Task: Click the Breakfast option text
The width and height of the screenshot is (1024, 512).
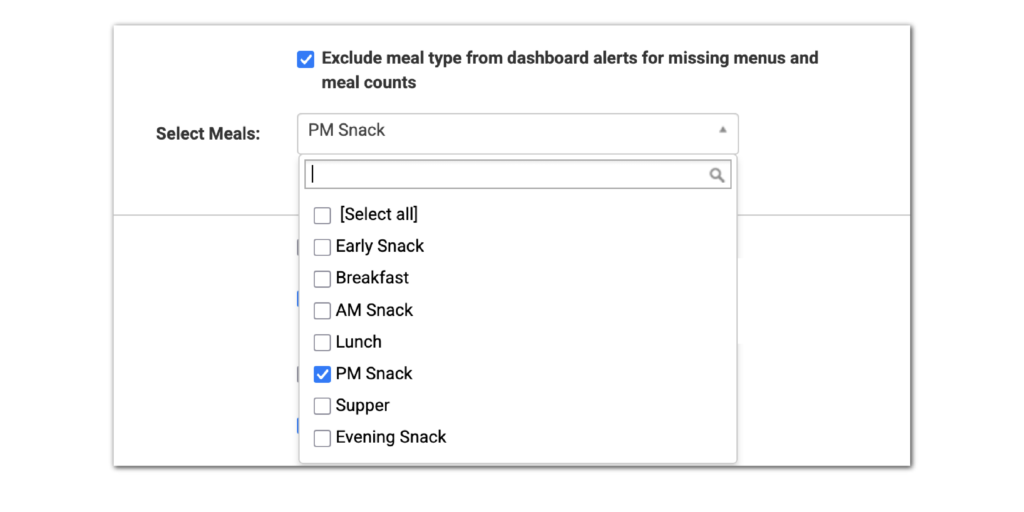Action: [372, 278]
